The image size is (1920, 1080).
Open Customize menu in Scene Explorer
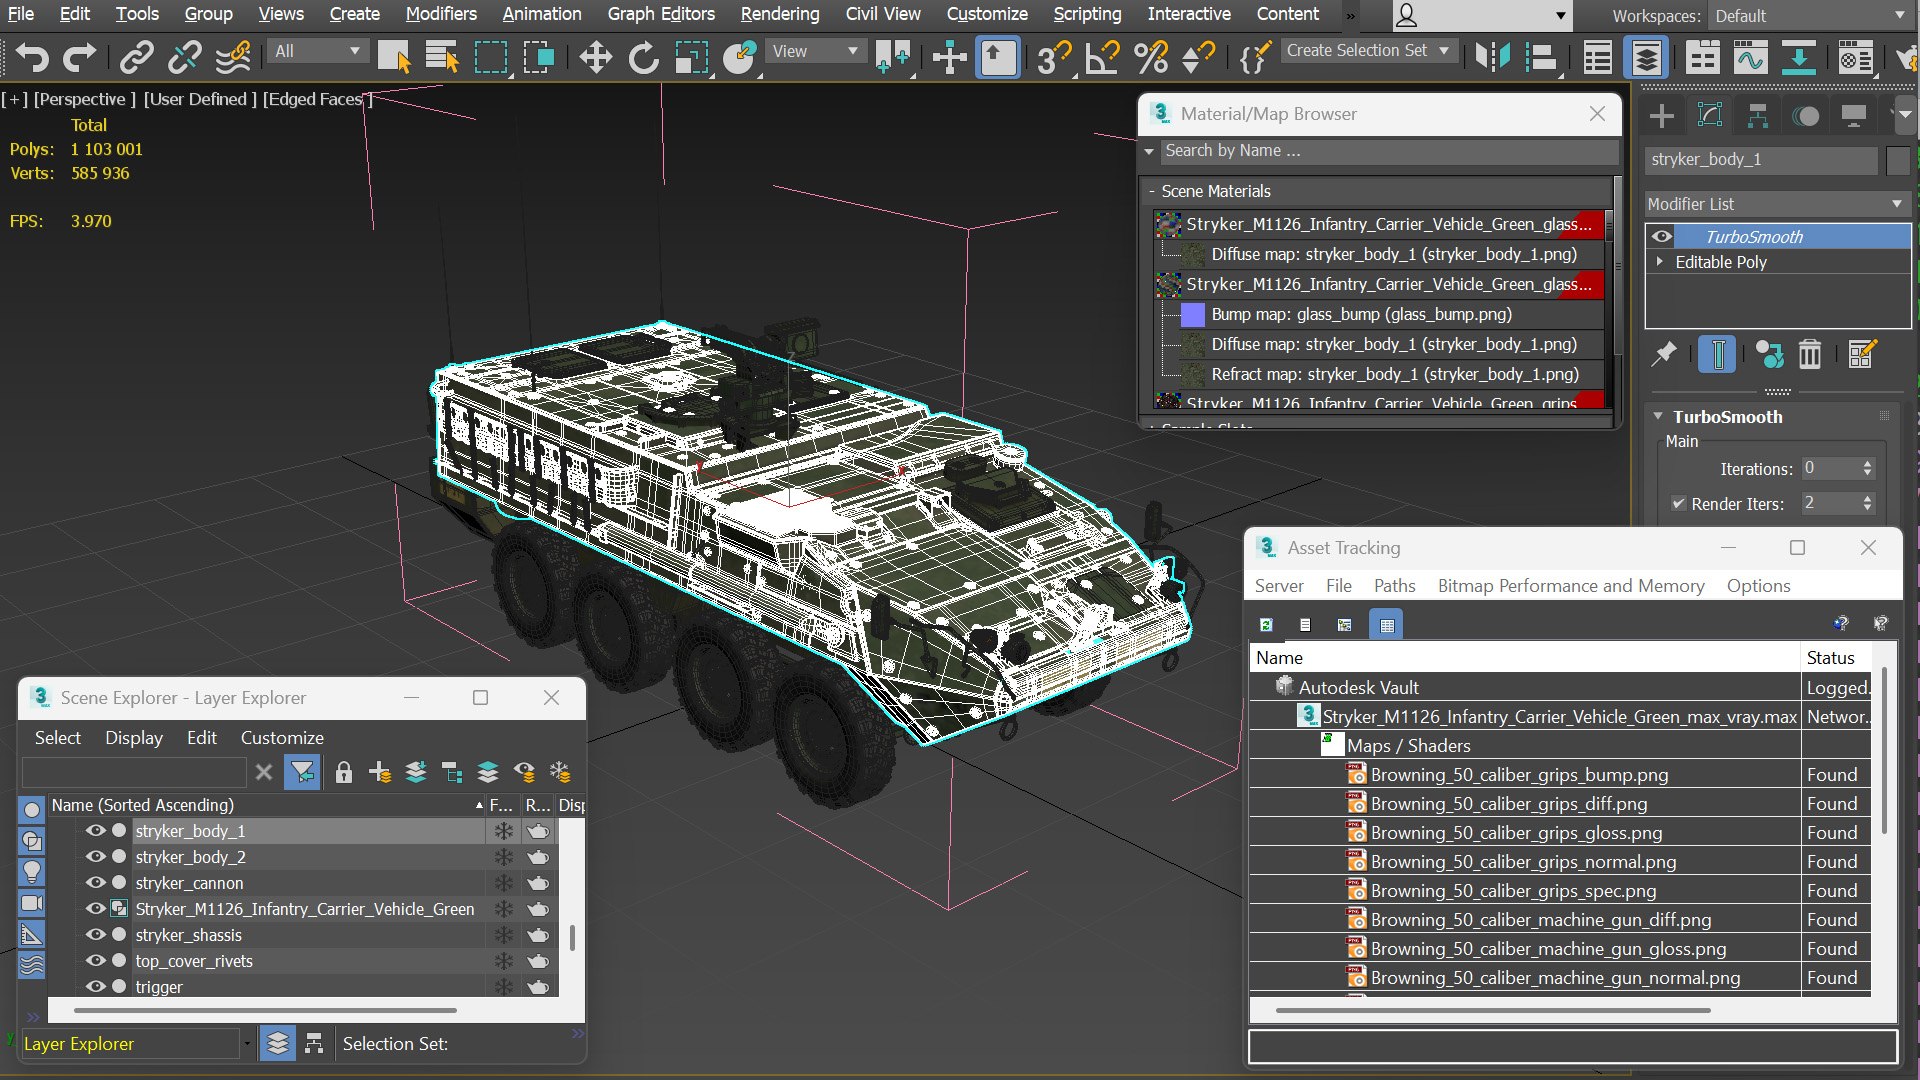[x=282, y=738]
